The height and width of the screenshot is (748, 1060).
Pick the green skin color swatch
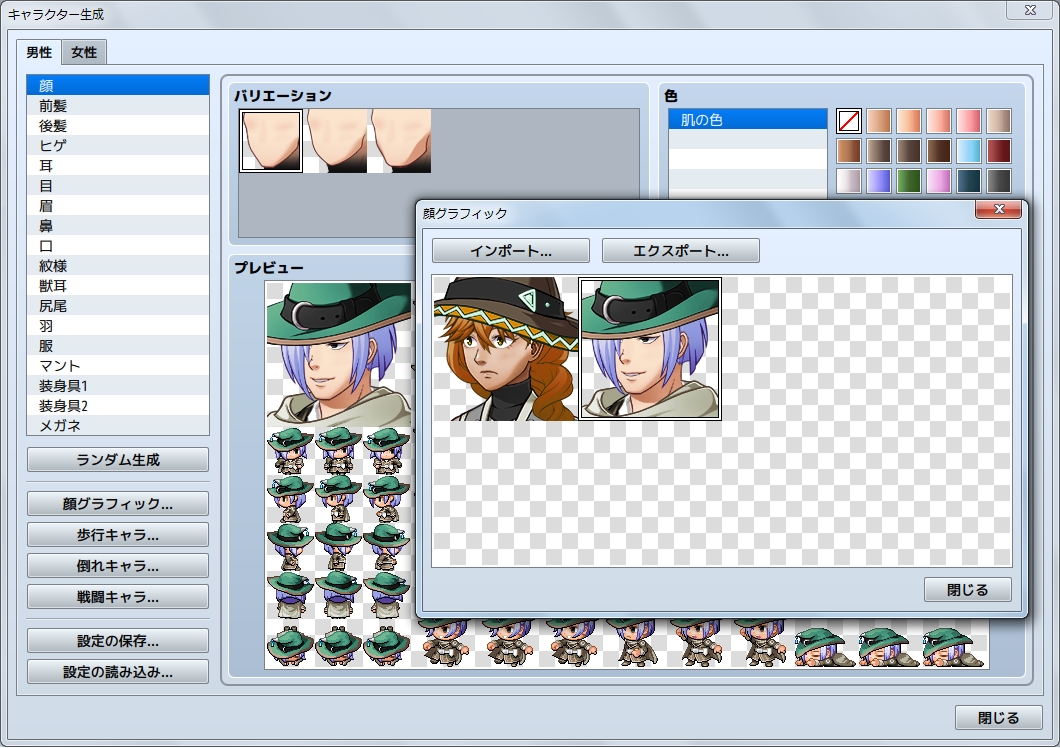(909, 181)
